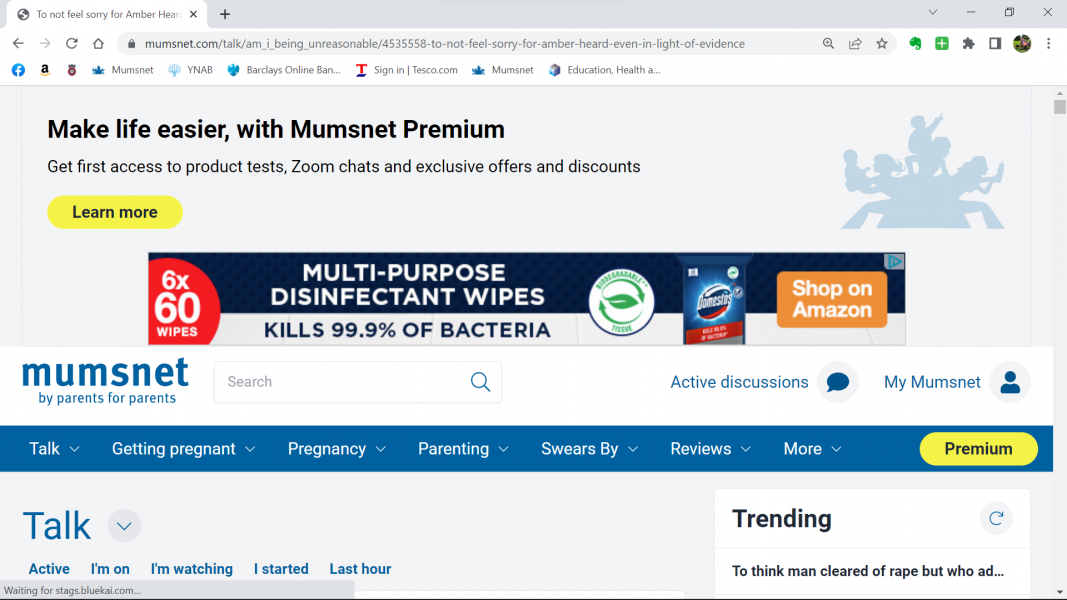The image size is (1067, 600).
Task: Click the My Mumsnet profile icon
Action: point(1009,382)
